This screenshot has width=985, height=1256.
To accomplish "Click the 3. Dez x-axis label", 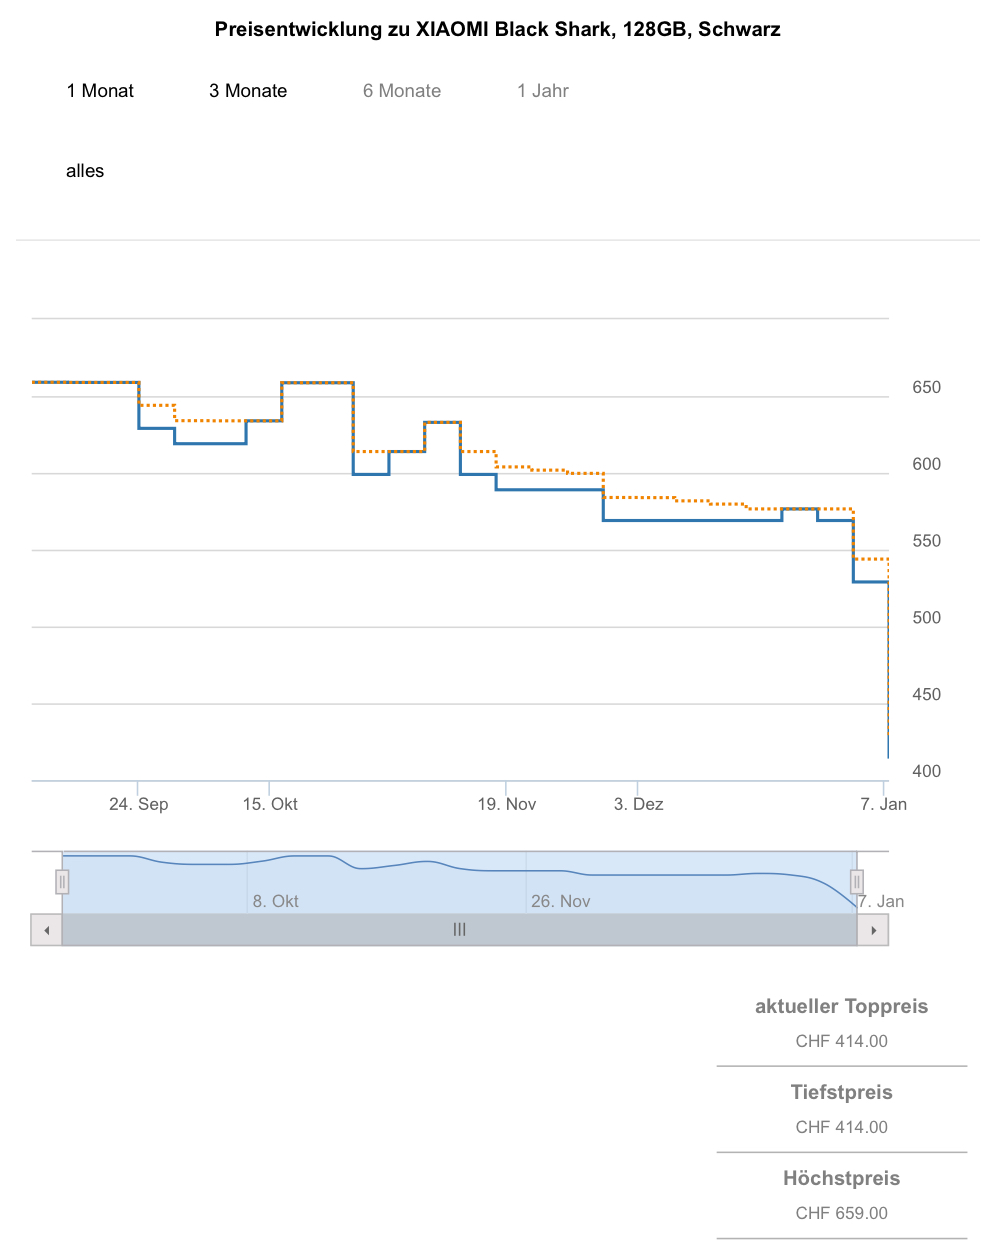I will (639, 804).
